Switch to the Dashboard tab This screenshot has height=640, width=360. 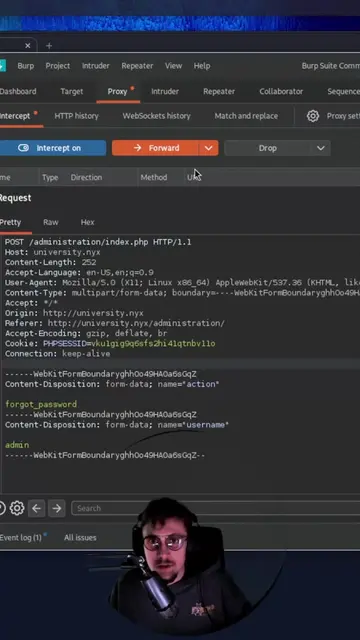(x=18, y=91)
